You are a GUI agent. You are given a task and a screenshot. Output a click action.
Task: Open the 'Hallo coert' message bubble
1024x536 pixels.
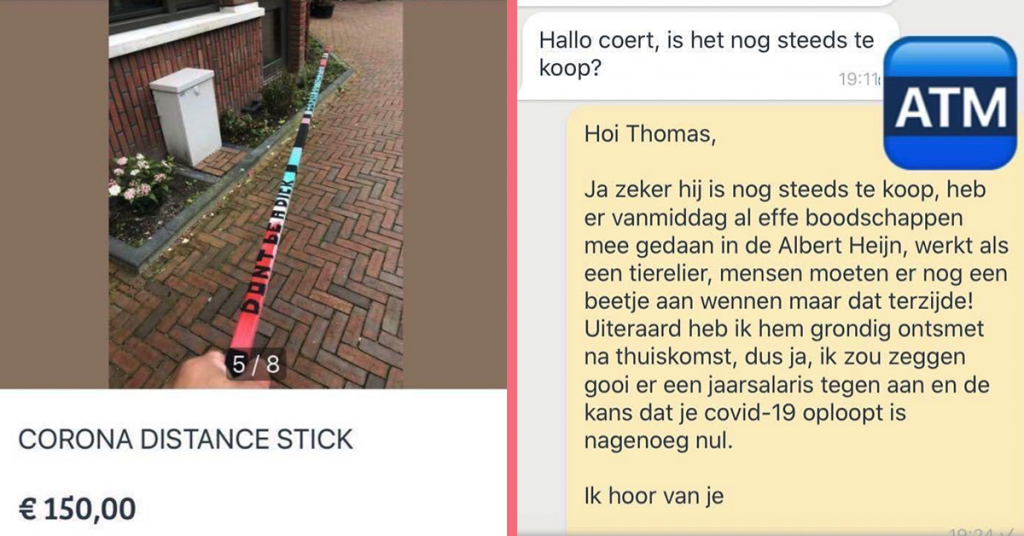709,56
